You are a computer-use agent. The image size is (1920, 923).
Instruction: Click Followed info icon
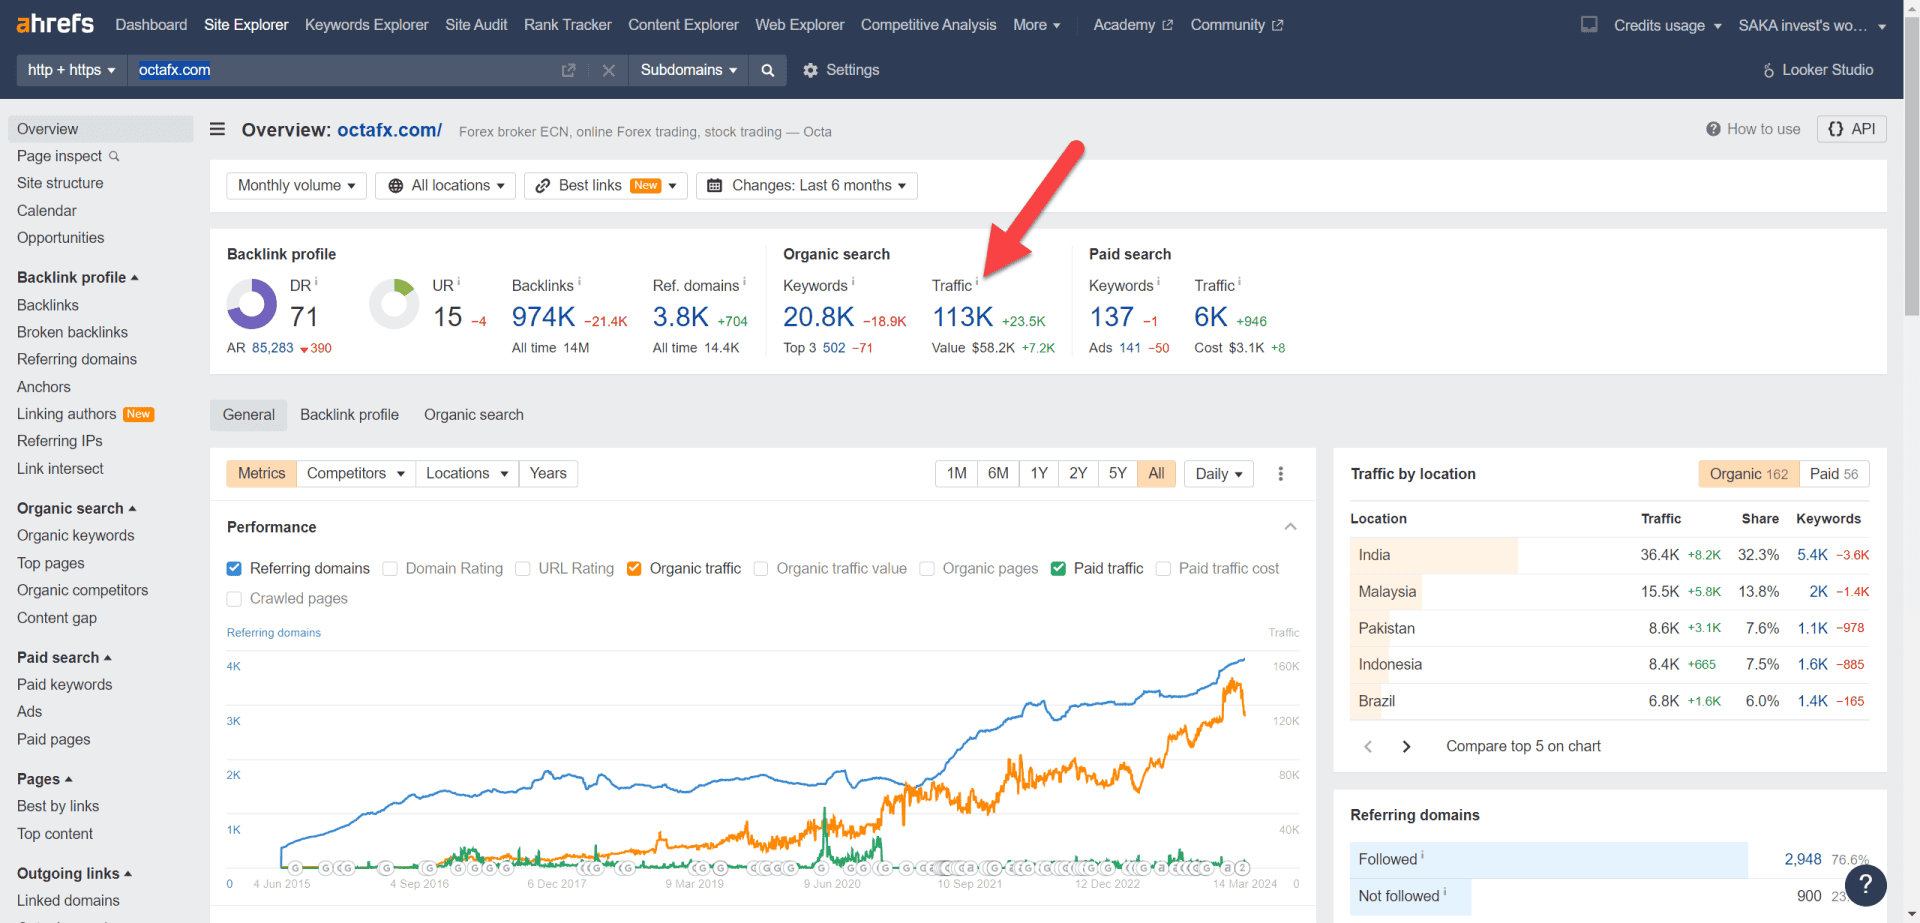point(1422,856)
